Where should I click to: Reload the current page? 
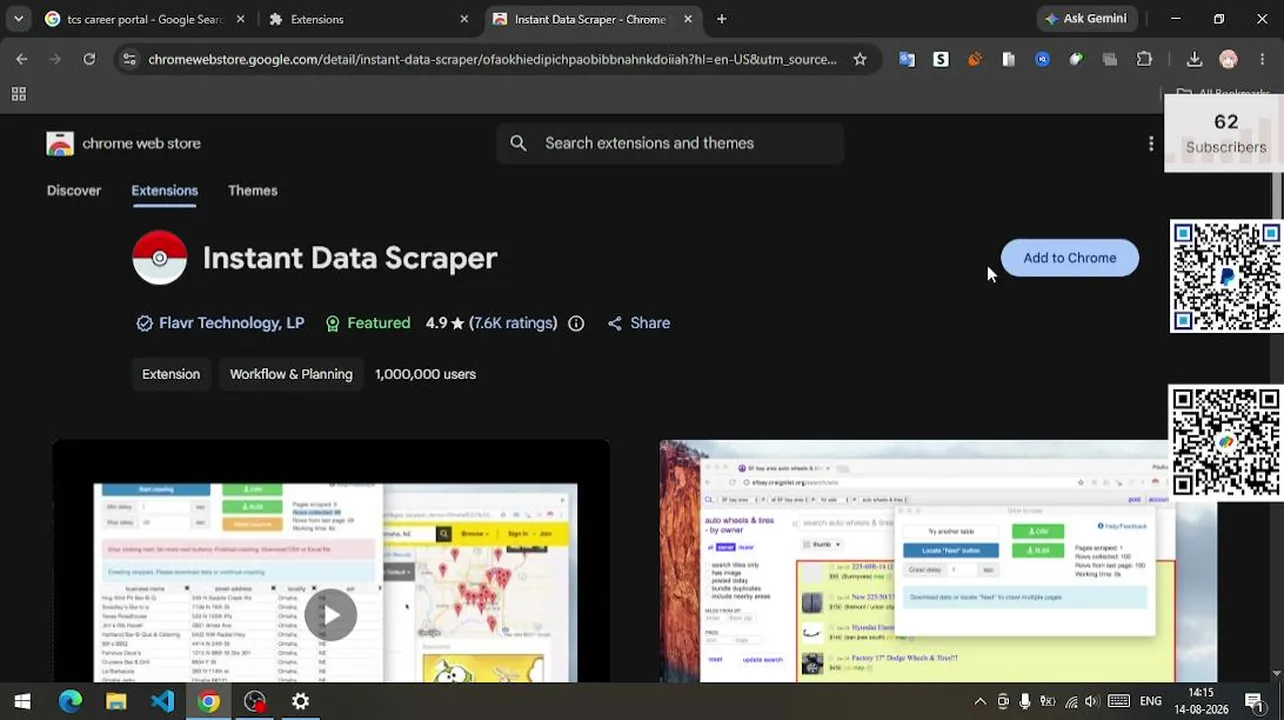pyautogui.click(x=89, y=59)
